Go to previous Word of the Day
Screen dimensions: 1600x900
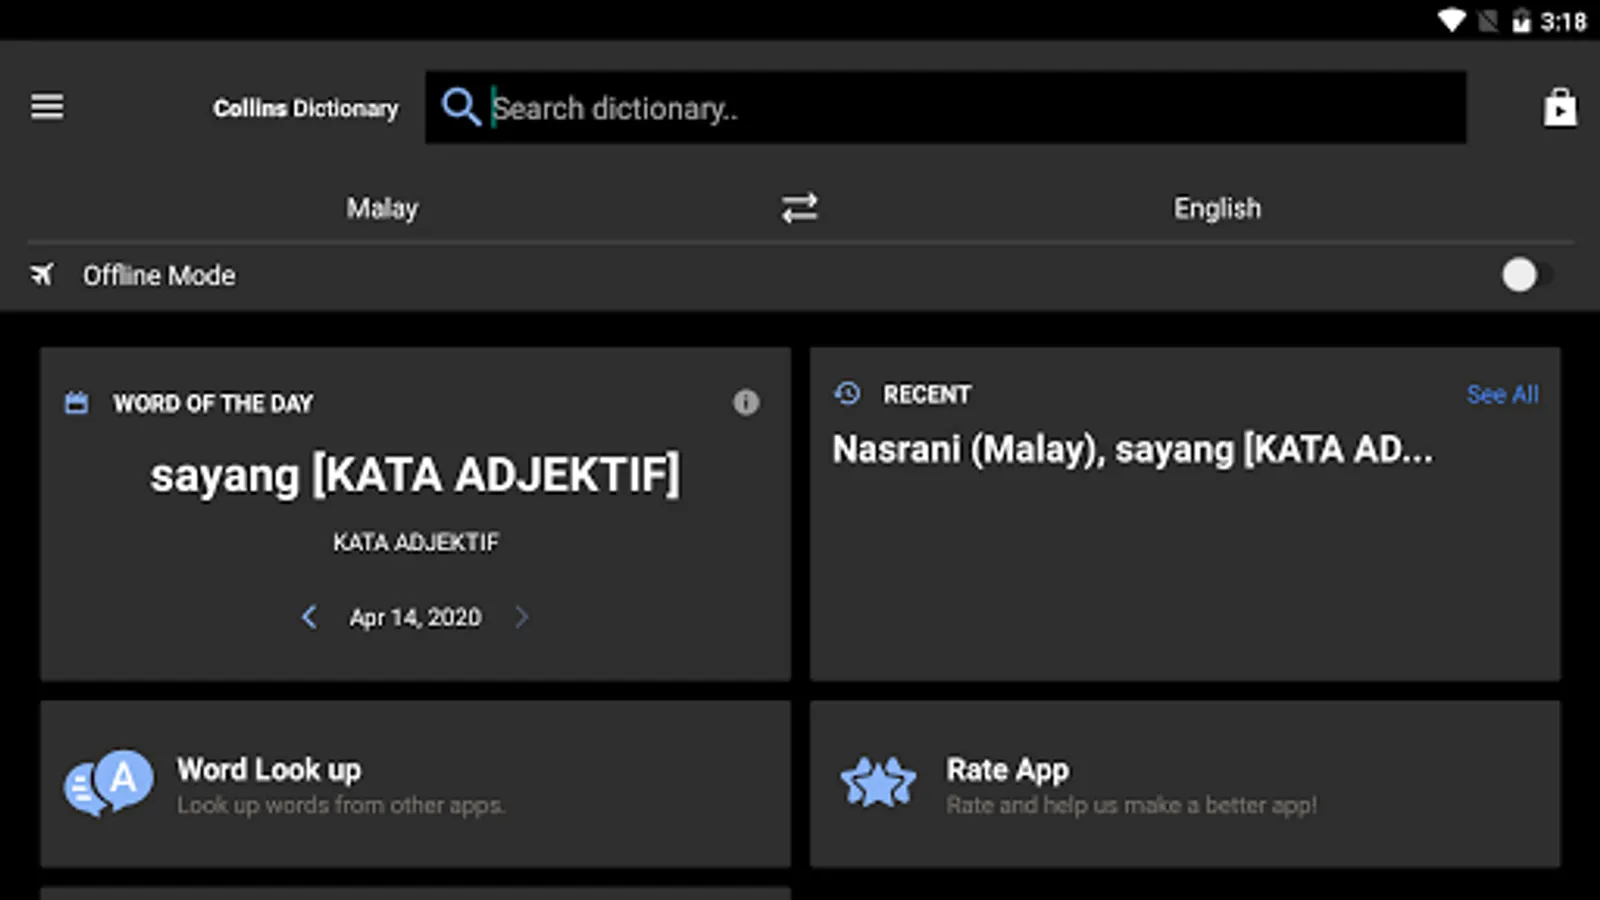[309, 617]
